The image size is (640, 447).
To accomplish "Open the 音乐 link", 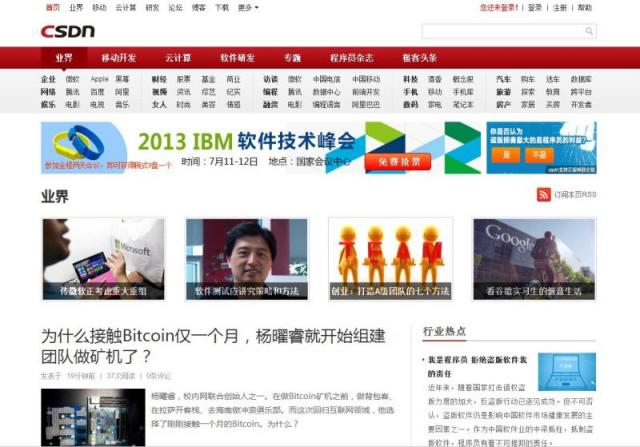I will click(122, 105).
